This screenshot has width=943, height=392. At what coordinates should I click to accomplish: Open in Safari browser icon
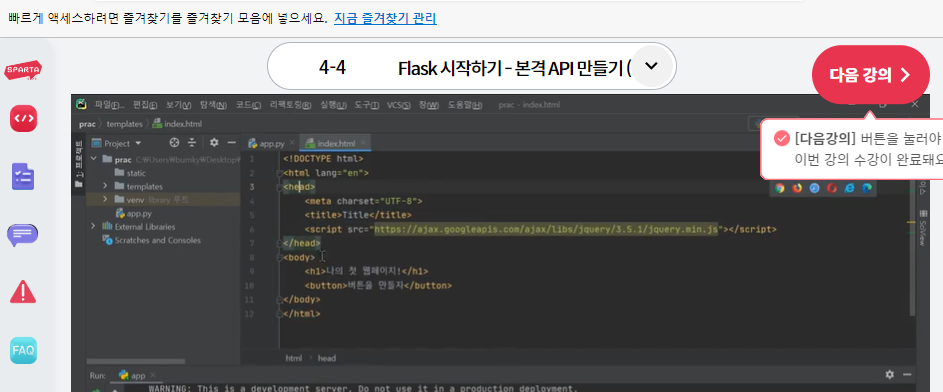[814, 188]
